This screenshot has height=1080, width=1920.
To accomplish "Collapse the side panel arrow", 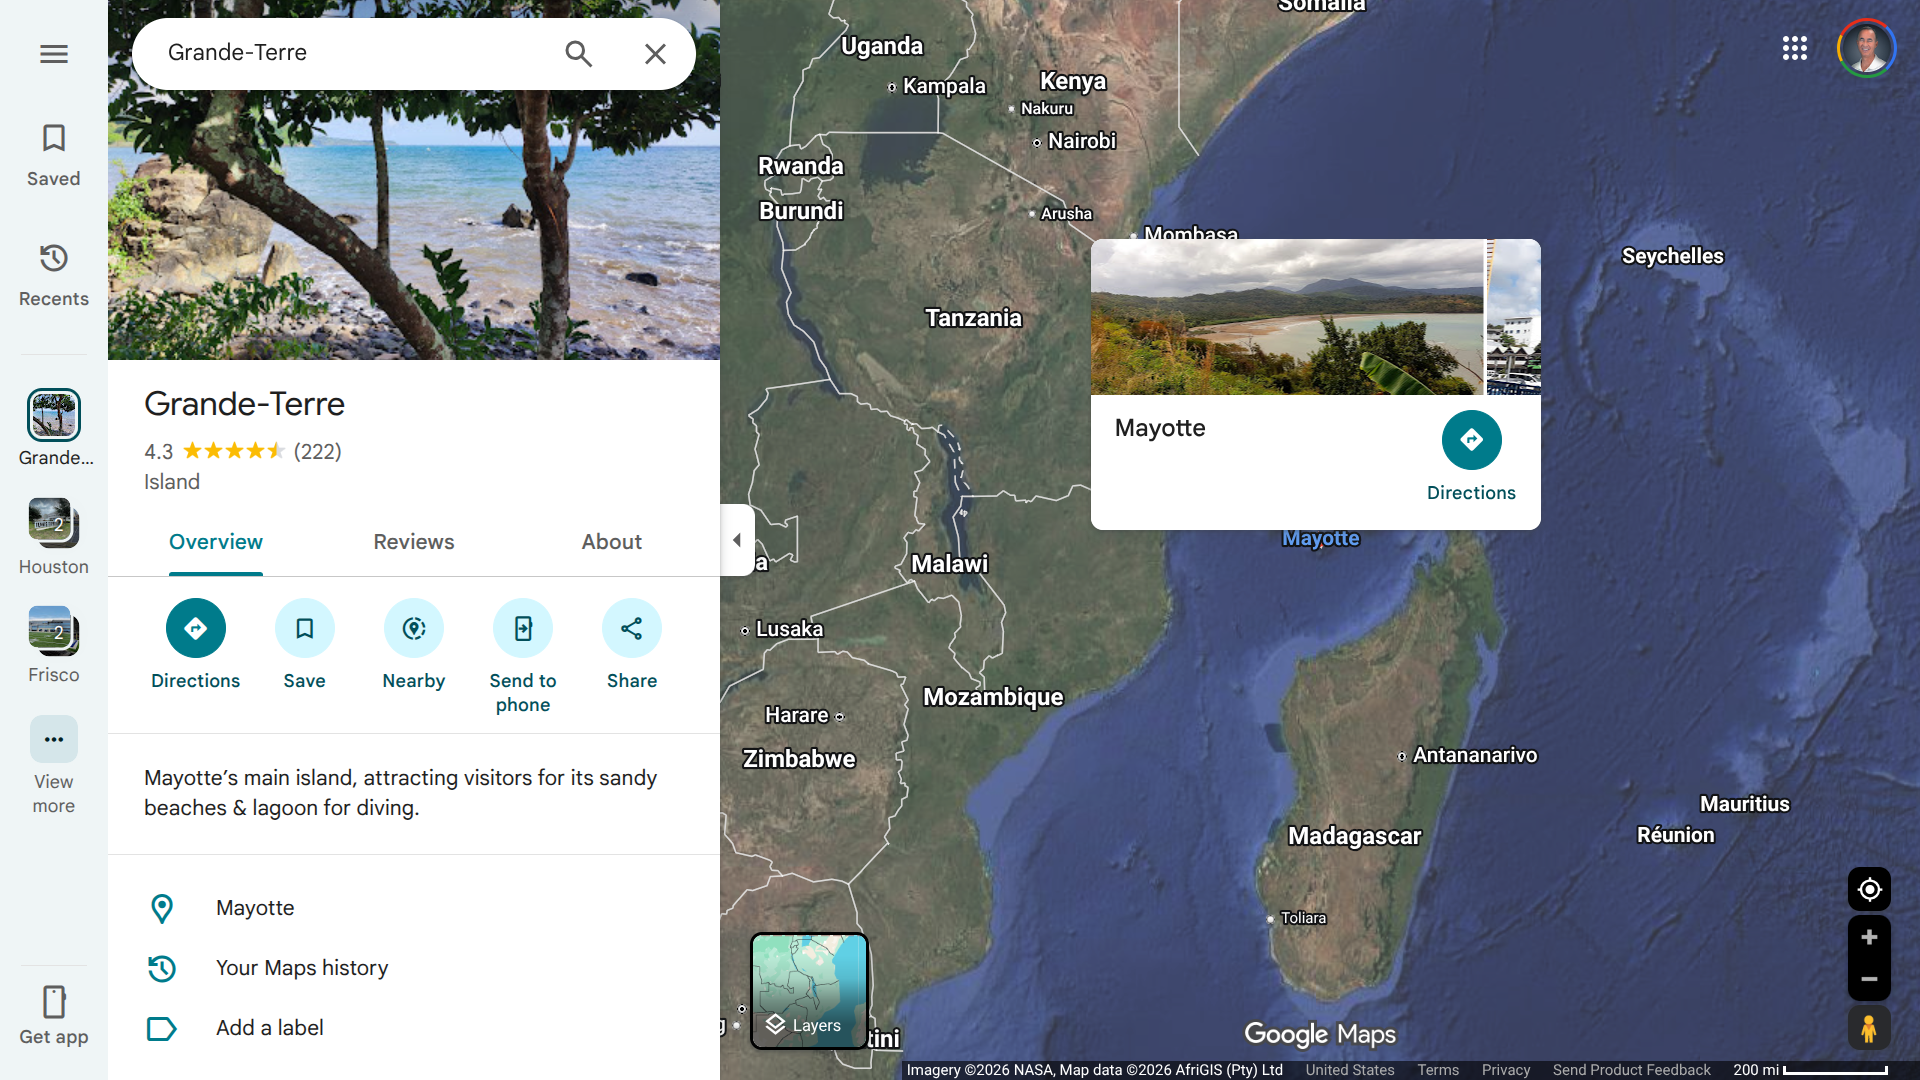I will tap(737, 540).
